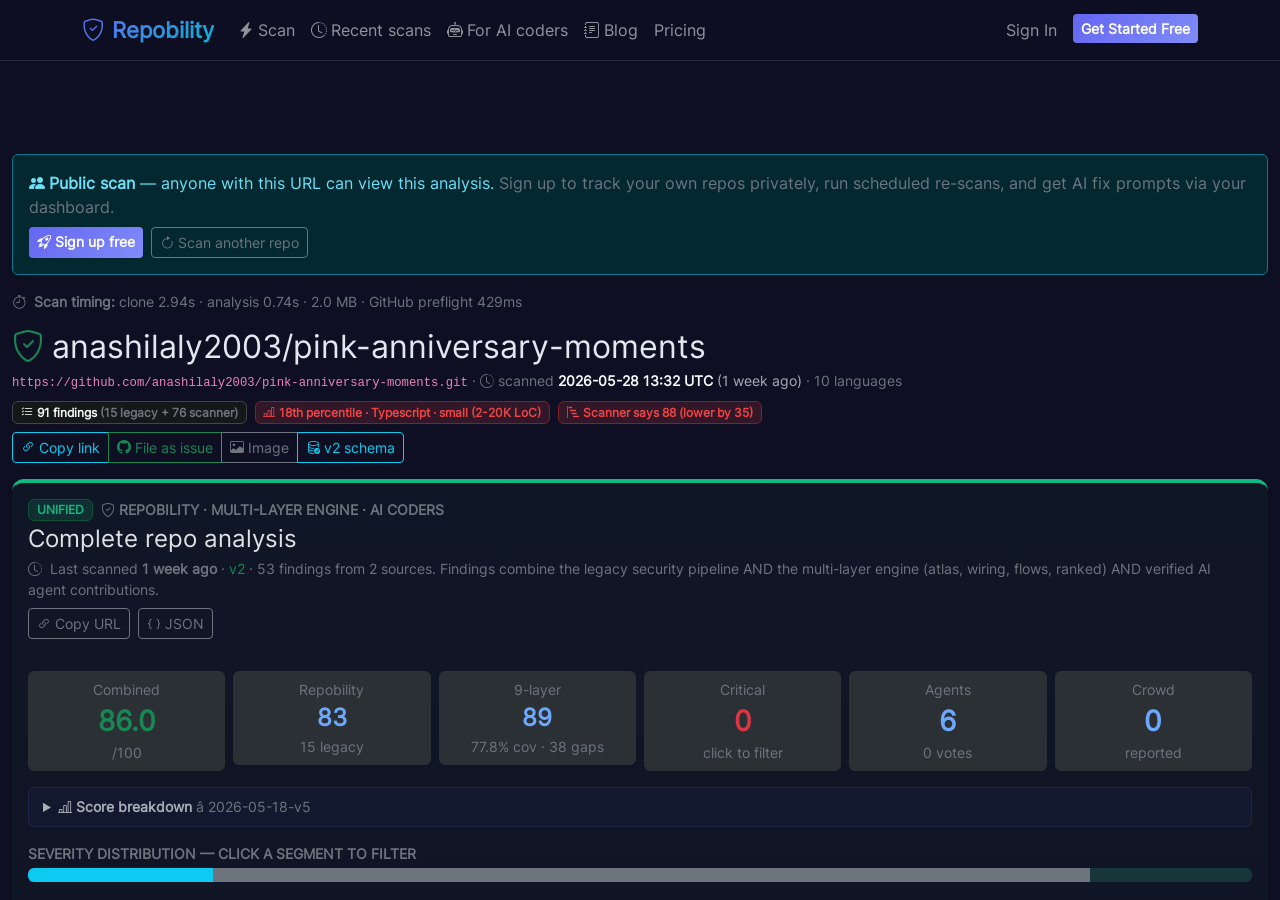Click the Image button
Screen dimensions: 1280x900
click(x=259, y=448)
